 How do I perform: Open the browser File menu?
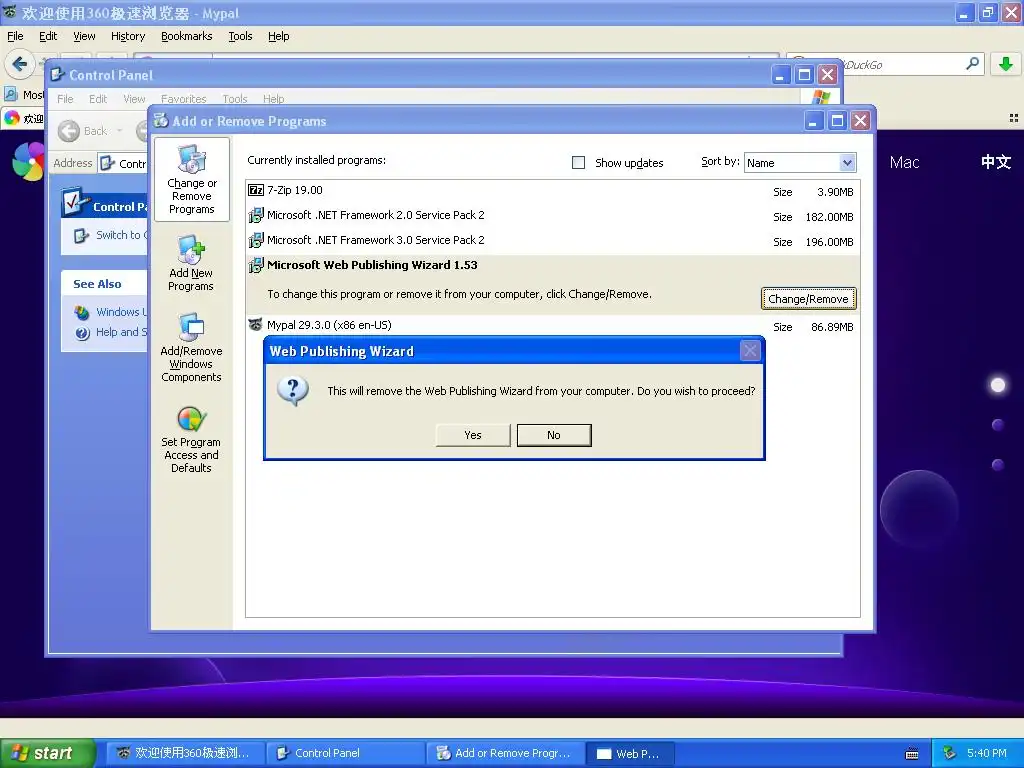point(15,36)
